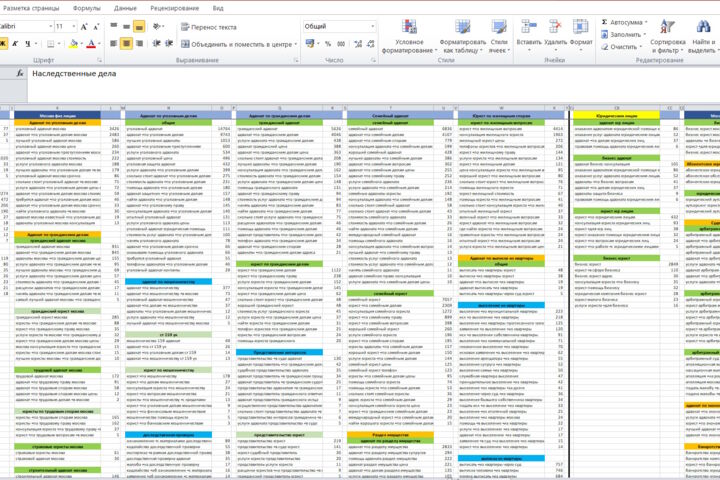Viewport: 720px width, 480px height.
Task: Switch to the Формулы ribbon tab
Action: pos(86,8)
